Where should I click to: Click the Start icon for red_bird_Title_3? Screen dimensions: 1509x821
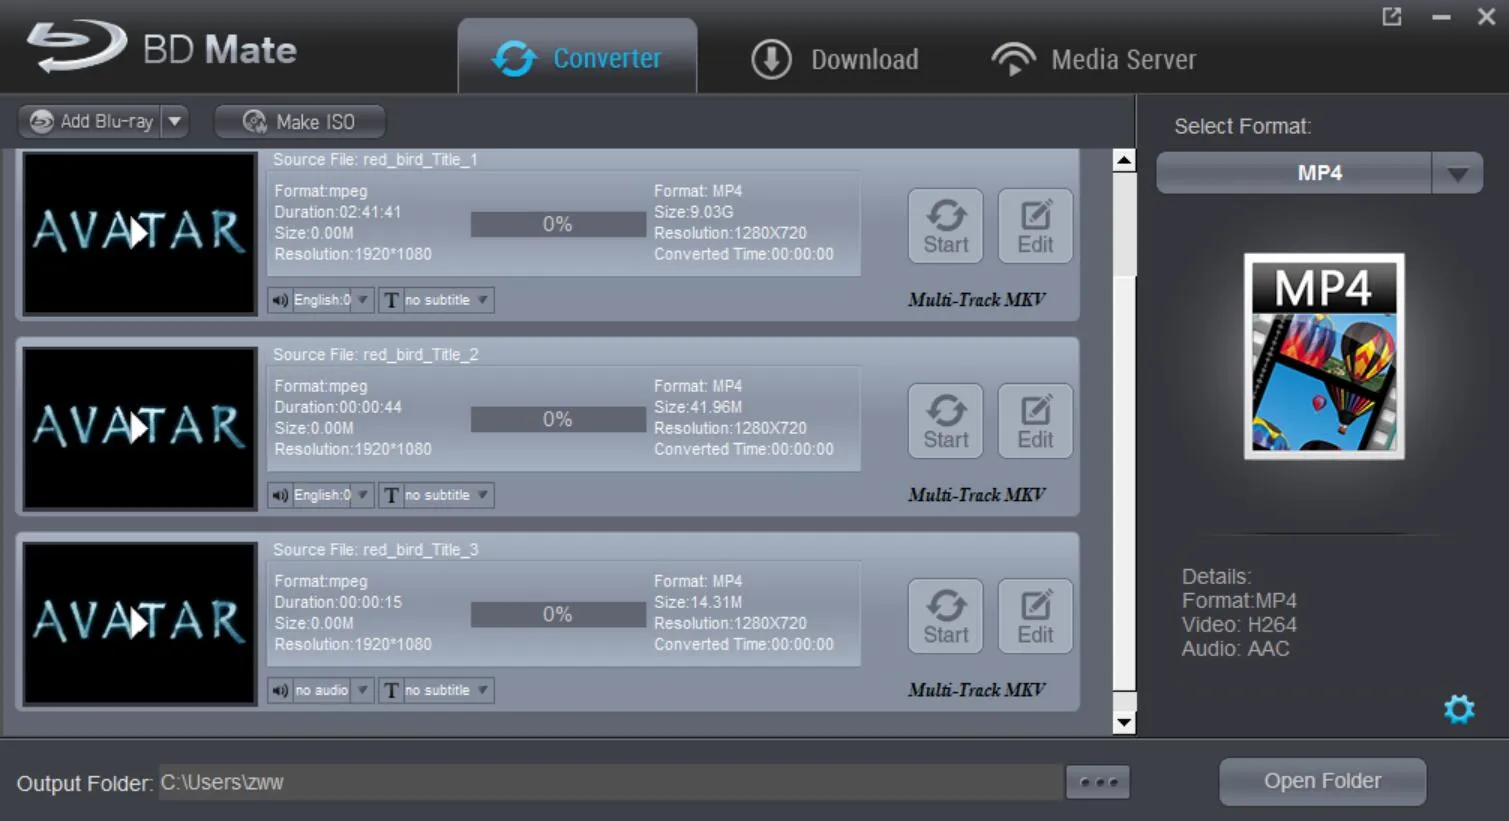tap(944, 616)
